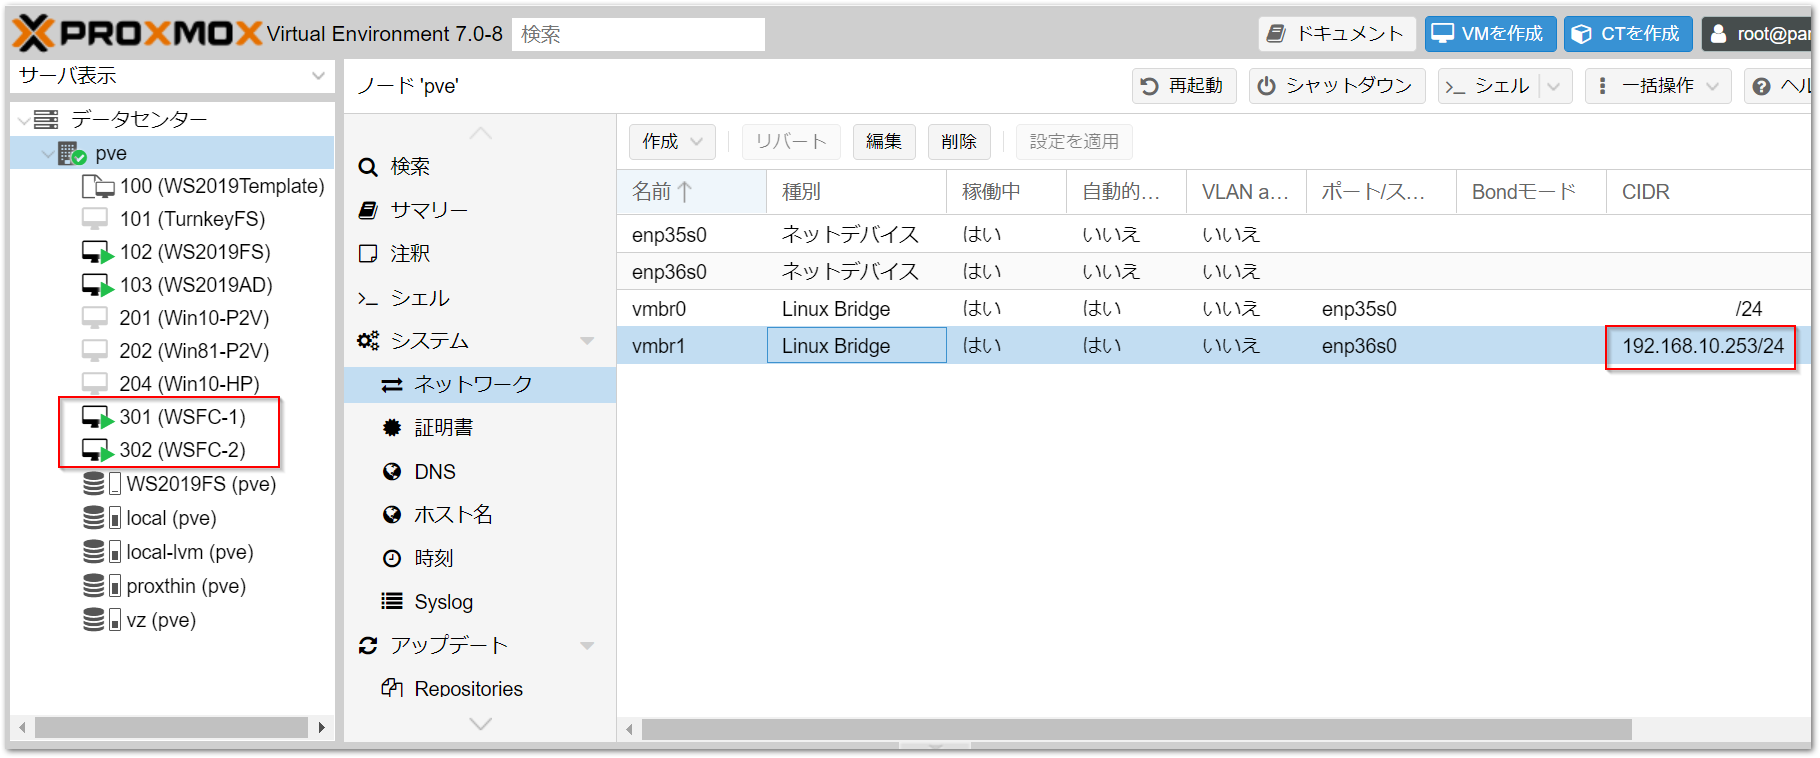
Task: Click the down chevron below the node menu
Action: [481, 724]
